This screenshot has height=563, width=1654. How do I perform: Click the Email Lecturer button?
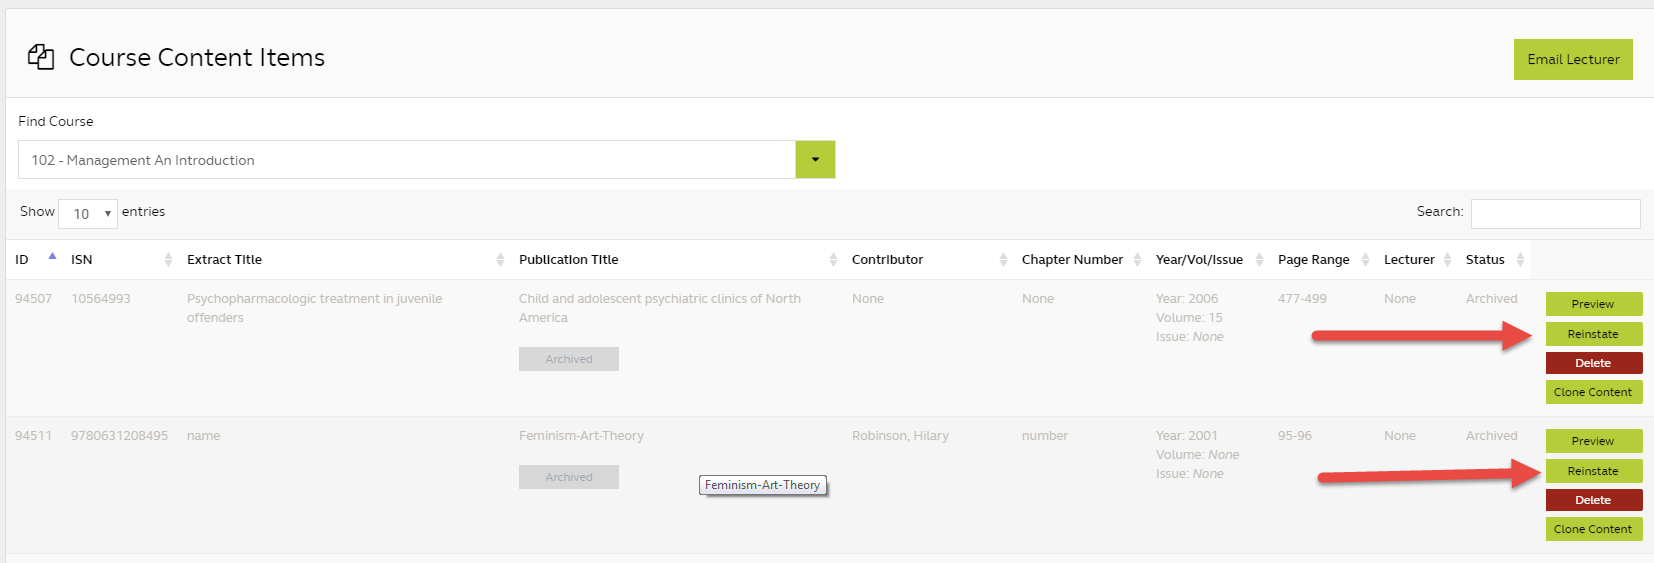point(1573,60)
